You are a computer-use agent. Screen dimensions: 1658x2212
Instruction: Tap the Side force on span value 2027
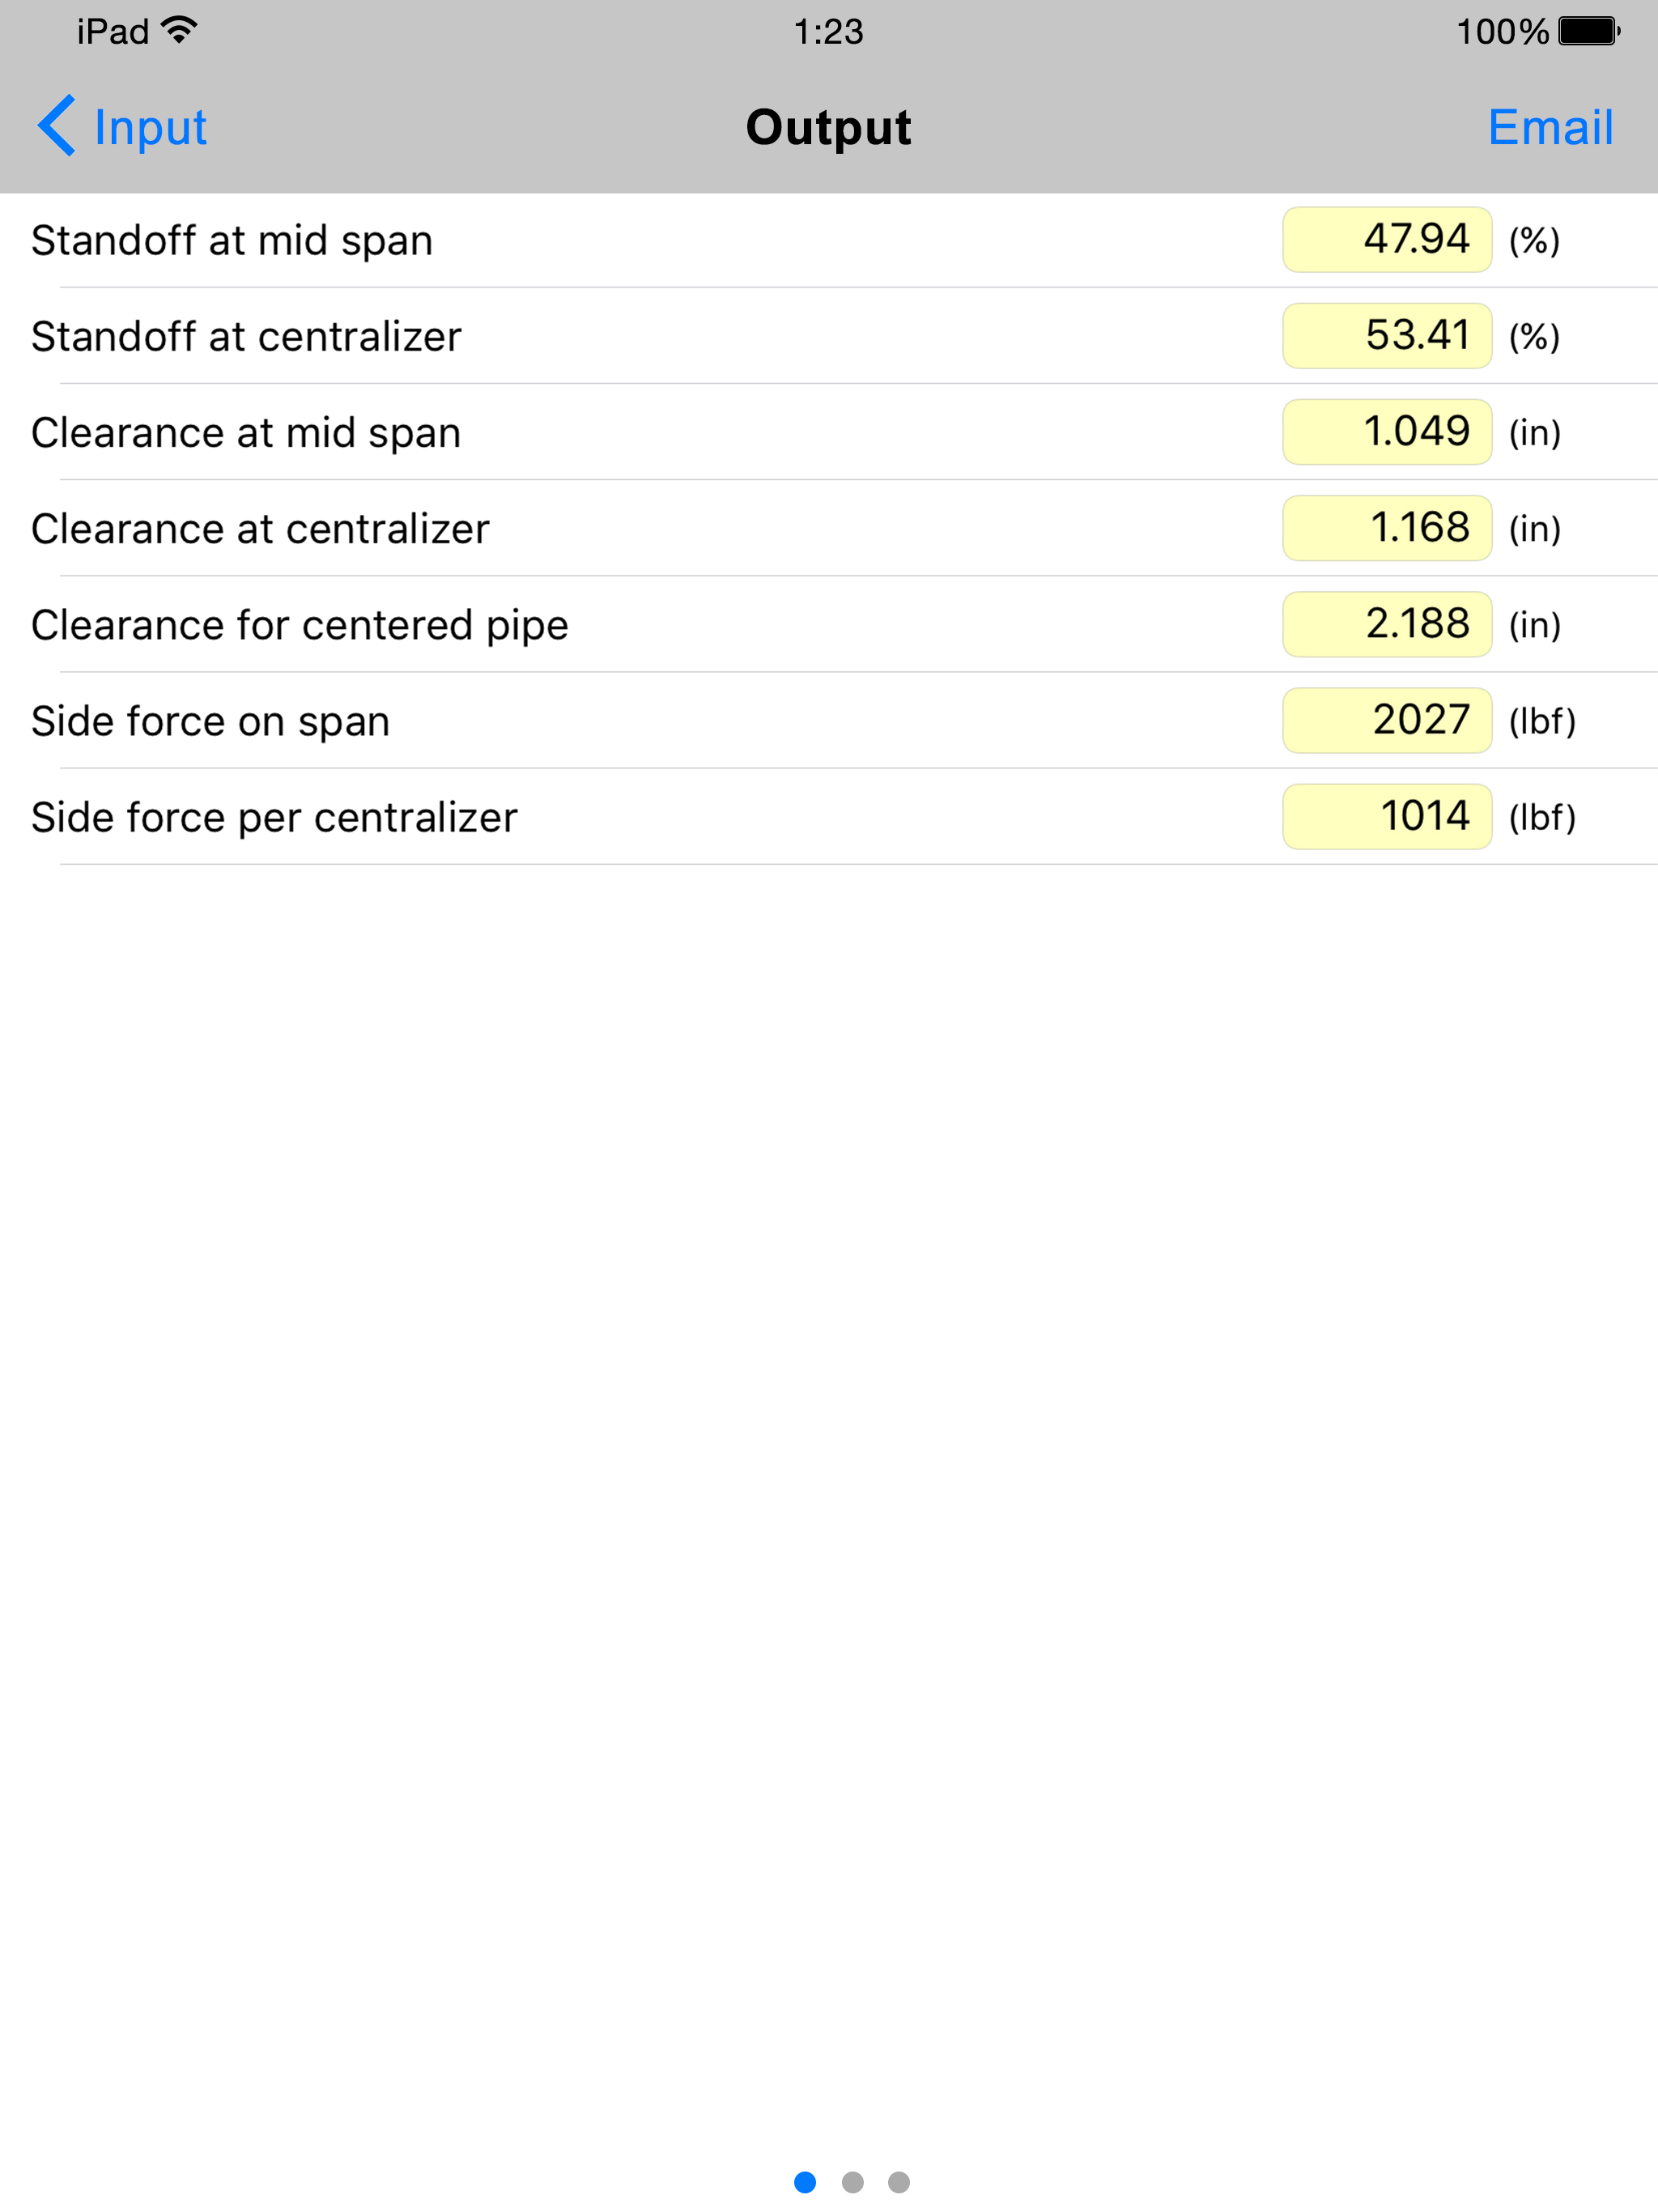point(1387,720)
